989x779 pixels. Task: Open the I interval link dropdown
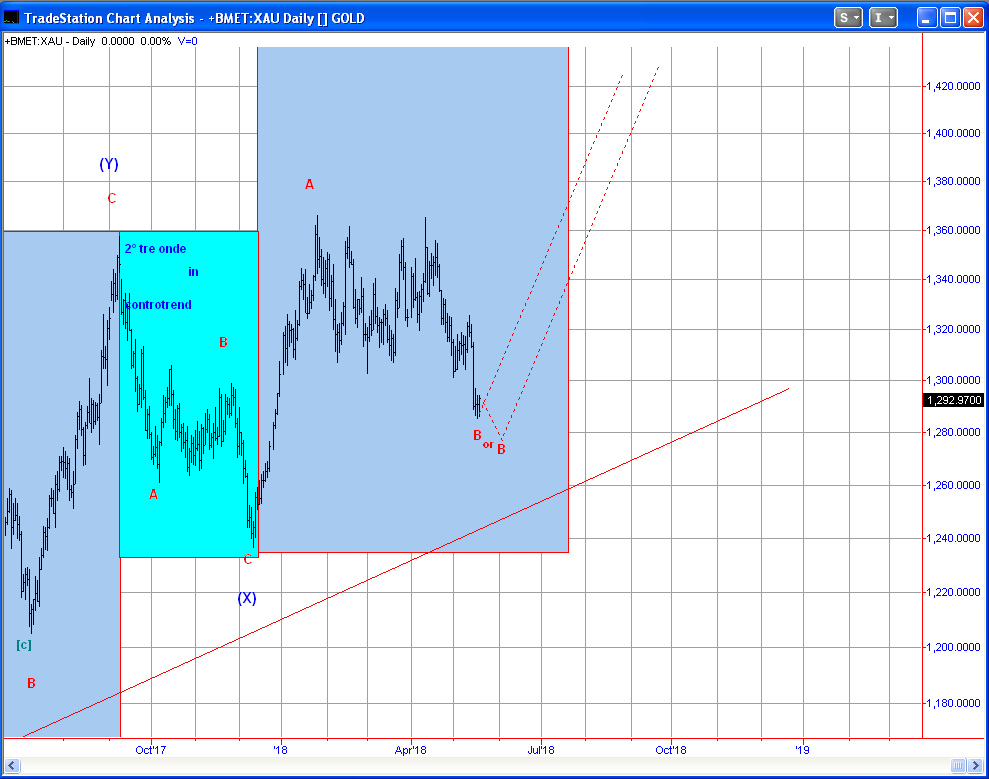[x=882, y=18]
